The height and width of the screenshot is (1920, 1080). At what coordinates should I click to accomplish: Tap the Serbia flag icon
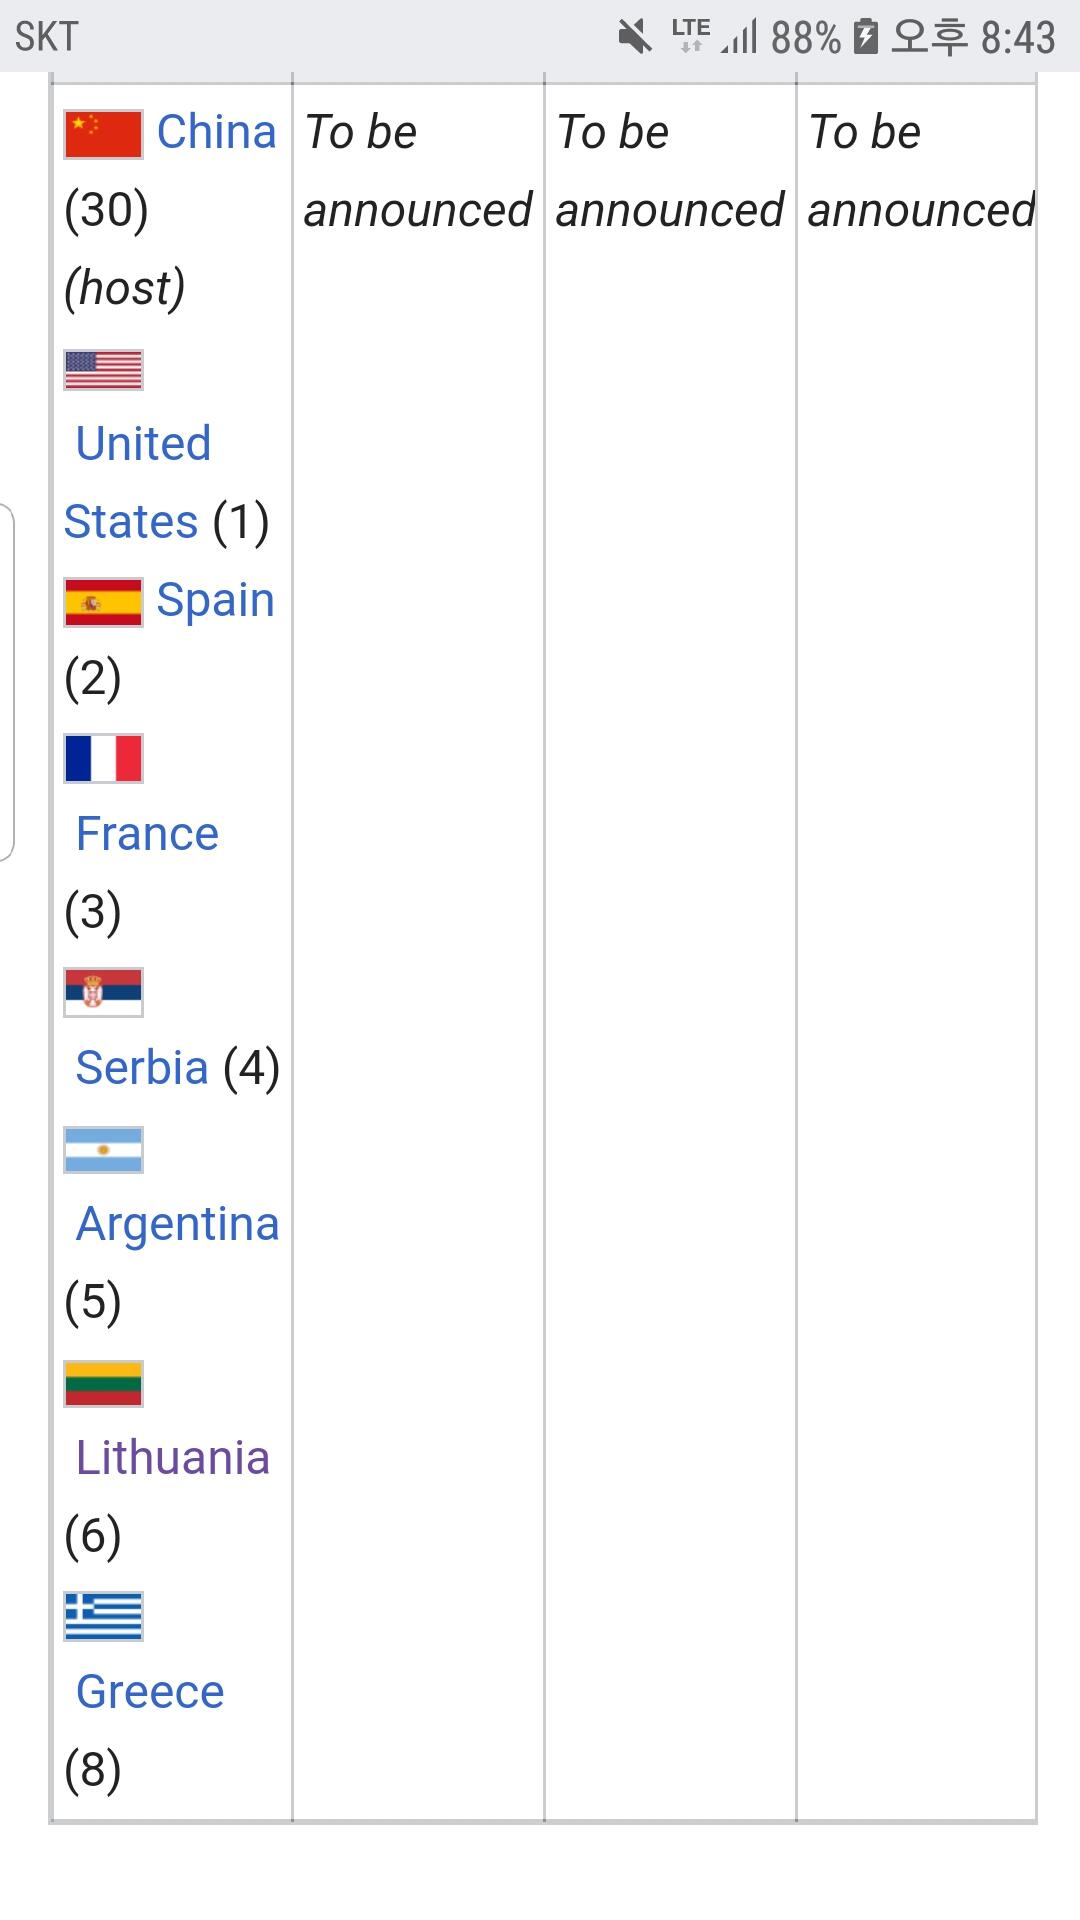(103, 992)
